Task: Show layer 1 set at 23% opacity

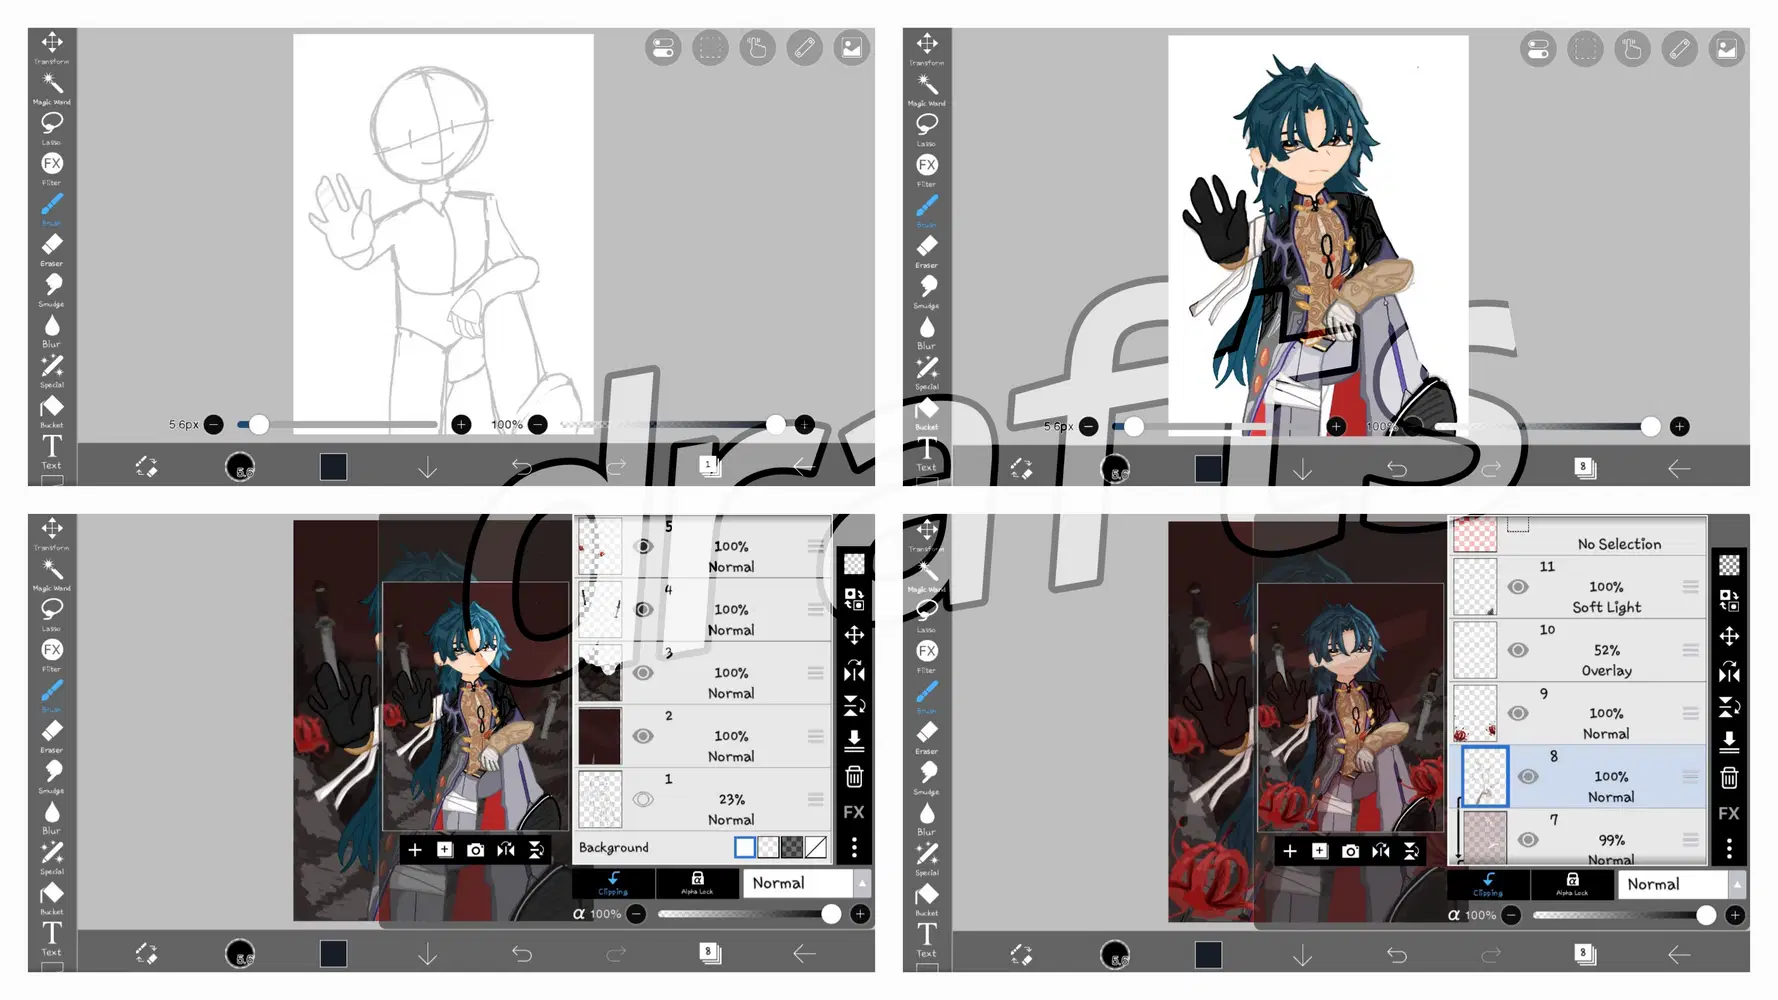Action: click(x=643, y=799)
